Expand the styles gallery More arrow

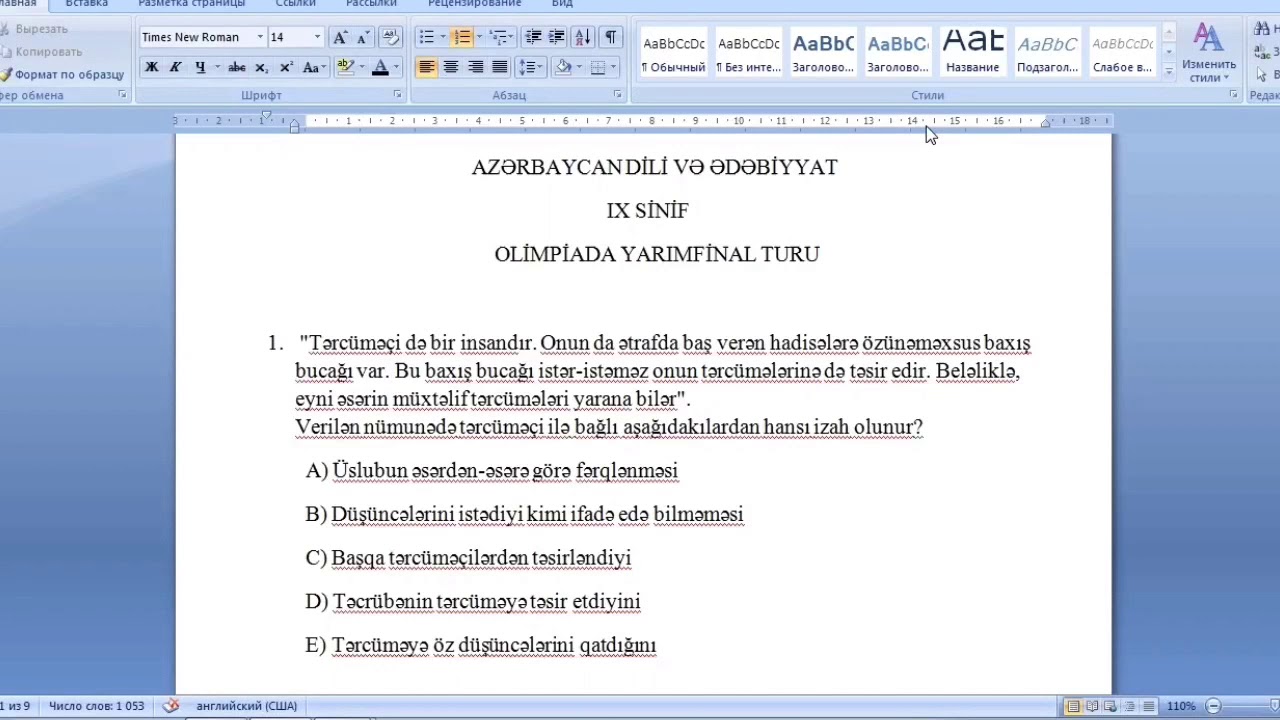(1168, 70)
